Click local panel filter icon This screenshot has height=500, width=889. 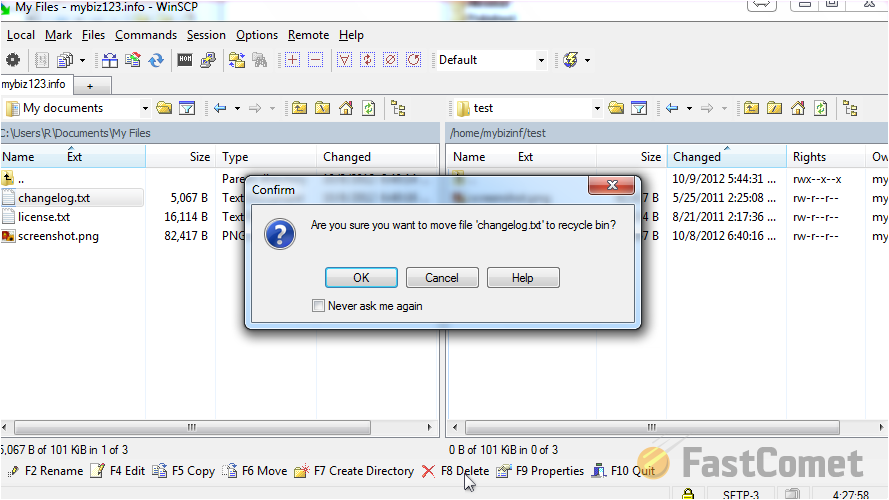pos(187,108)
